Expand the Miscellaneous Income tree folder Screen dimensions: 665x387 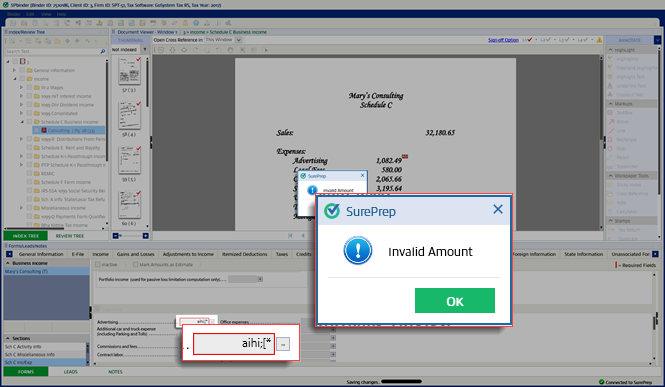click(x=22, y=208)
